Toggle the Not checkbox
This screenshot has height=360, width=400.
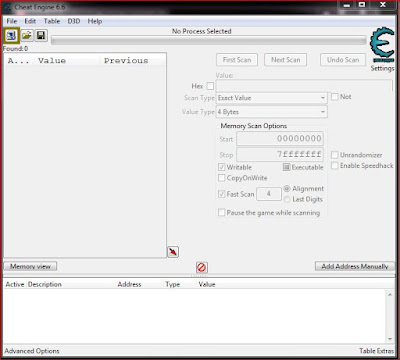coord(335,97)
